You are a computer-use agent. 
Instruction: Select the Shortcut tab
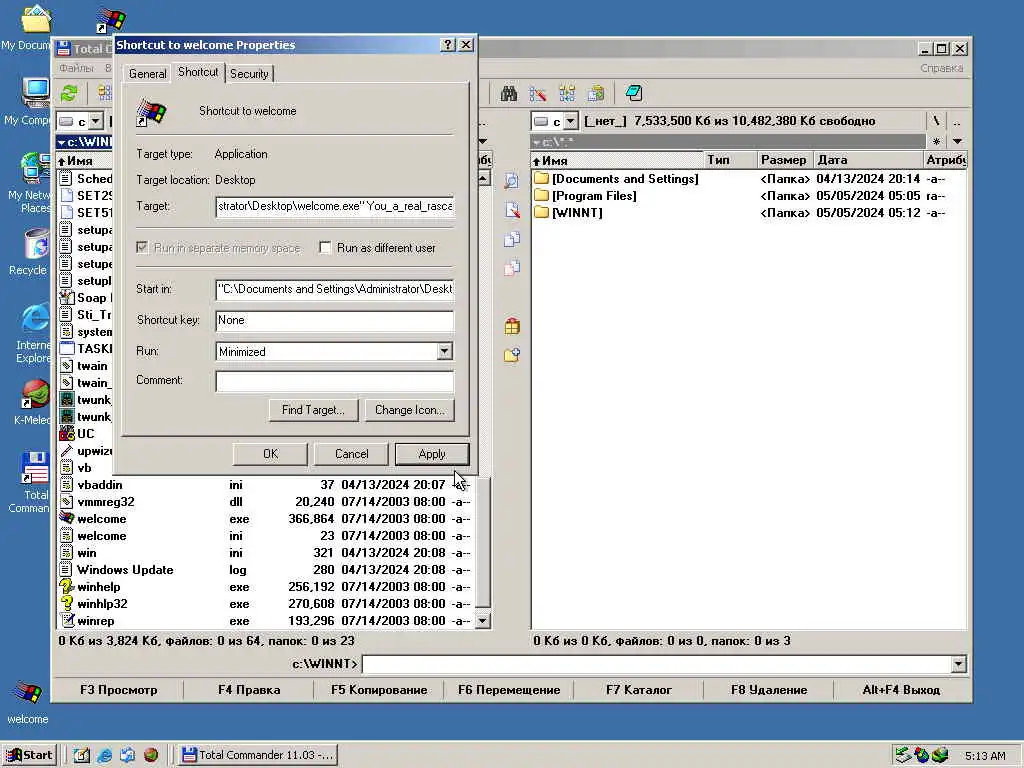(x=198, y=72)
